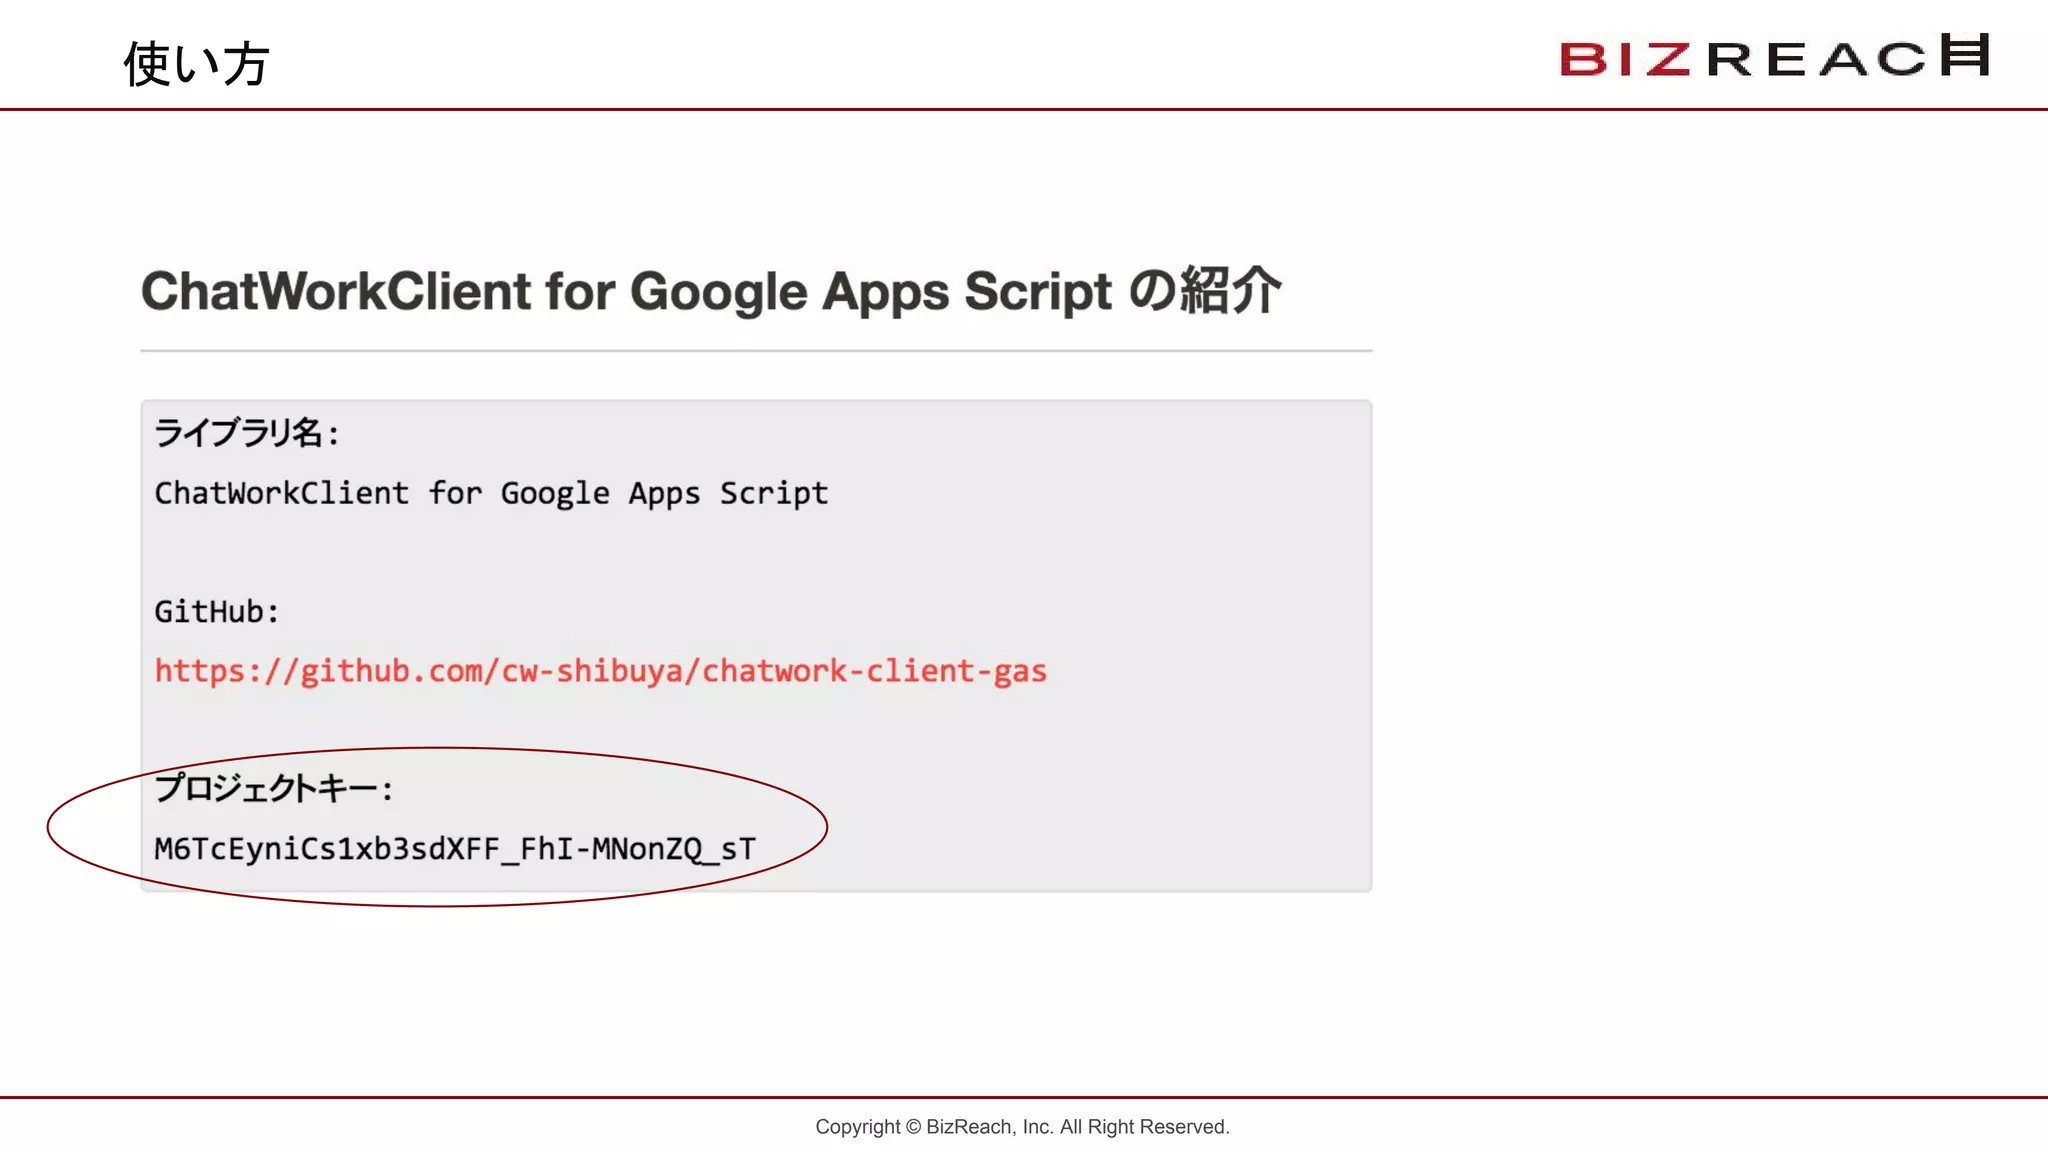Click the GitHub: label
2048x1152 pixels.
coord(216,611)
